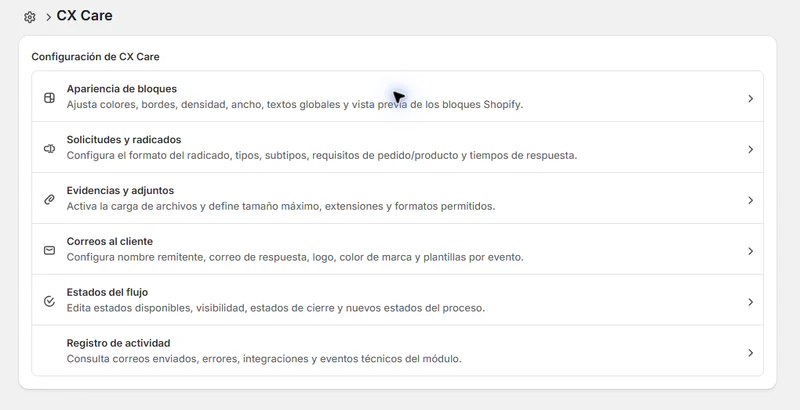Click the Configuración de CX Care heading
Image resolution: width=800 pixels, height=410 pixels.
[x=95, y=57]
